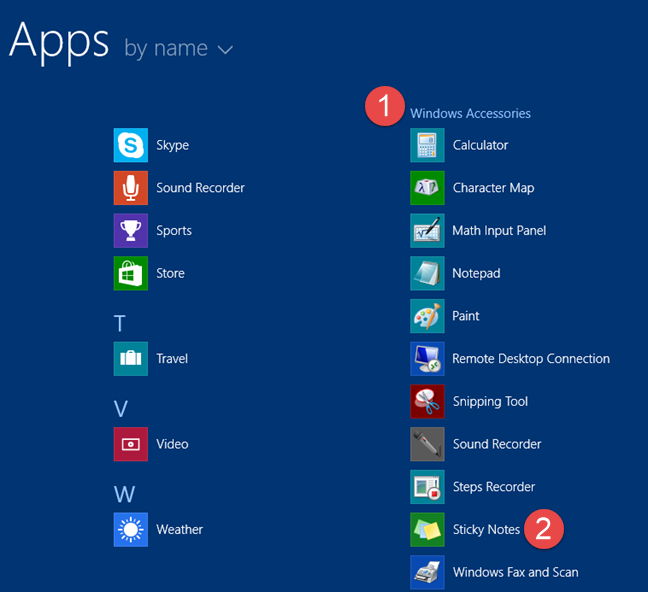Click the Character Map text label
The width and height of the screenshot is (648, 592).
tap(493, 188)
